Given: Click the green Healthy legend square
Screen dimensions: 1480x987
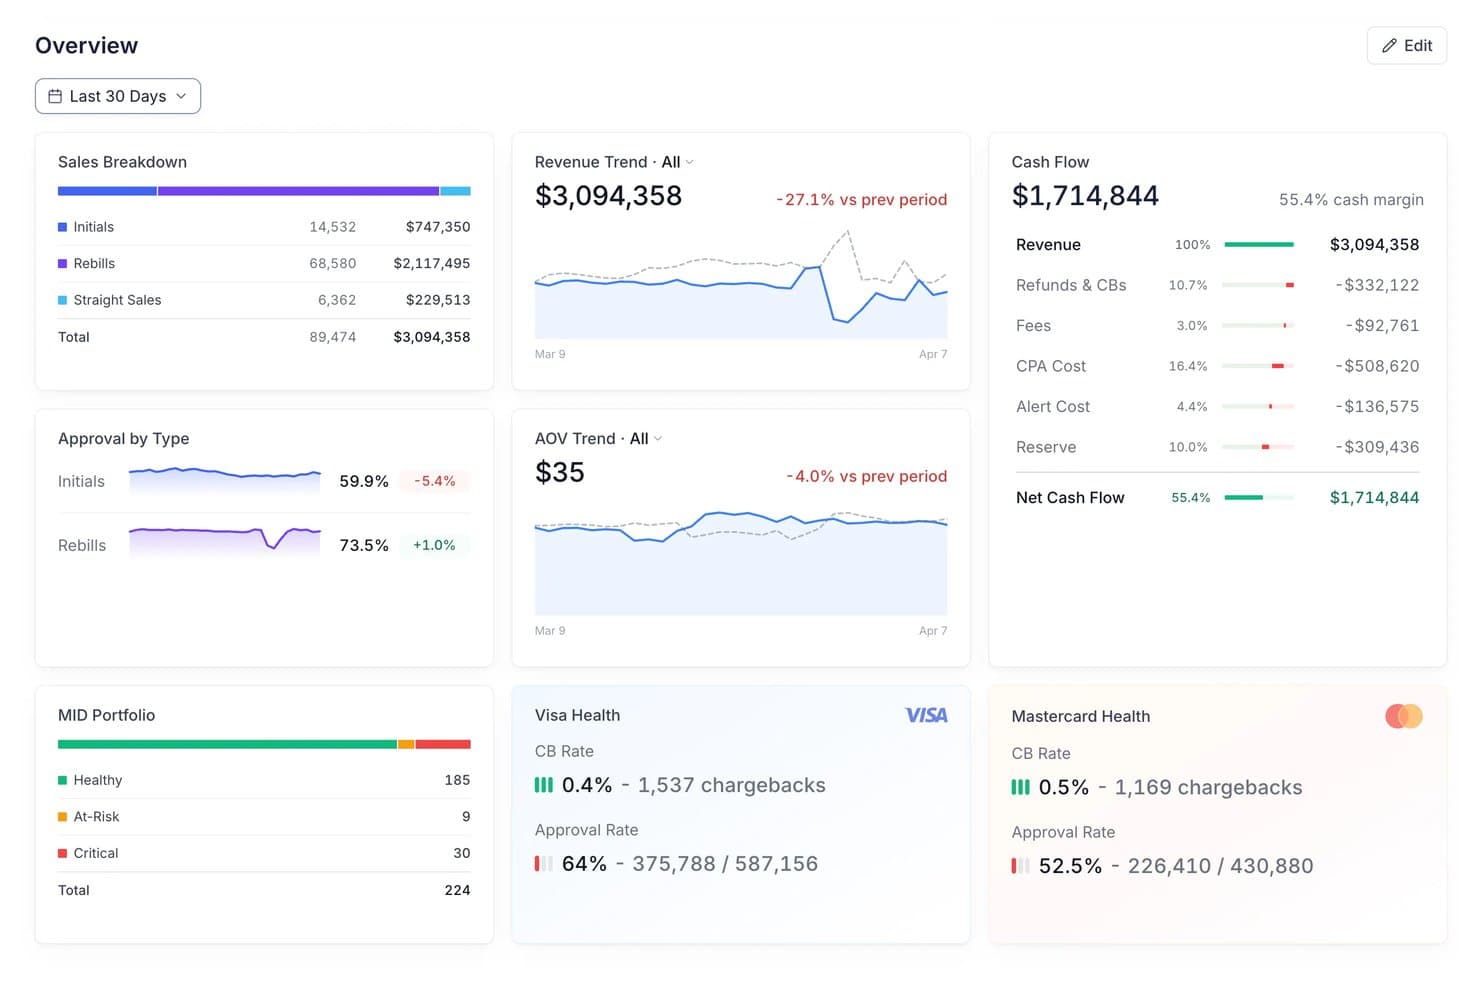Looking at the screenshot, I should [x=62, y=780].
